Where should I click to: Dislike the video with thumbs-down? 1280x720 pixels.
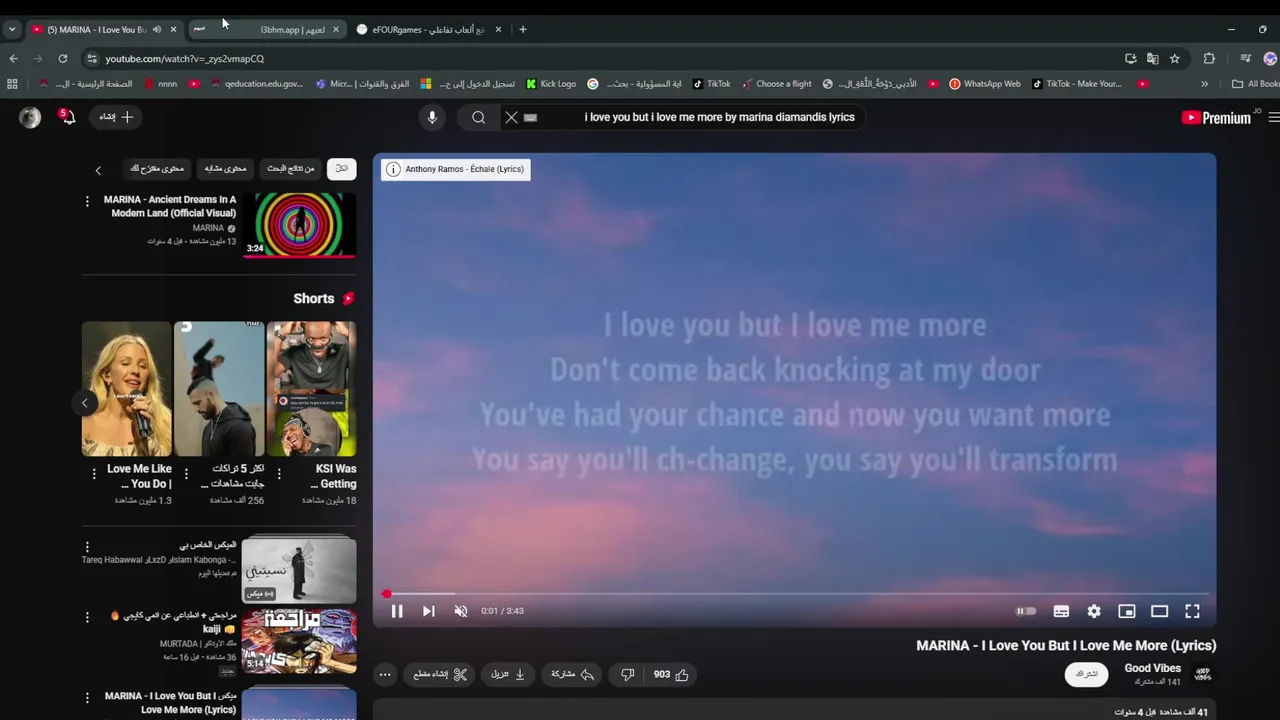click(x=627, y=675)
